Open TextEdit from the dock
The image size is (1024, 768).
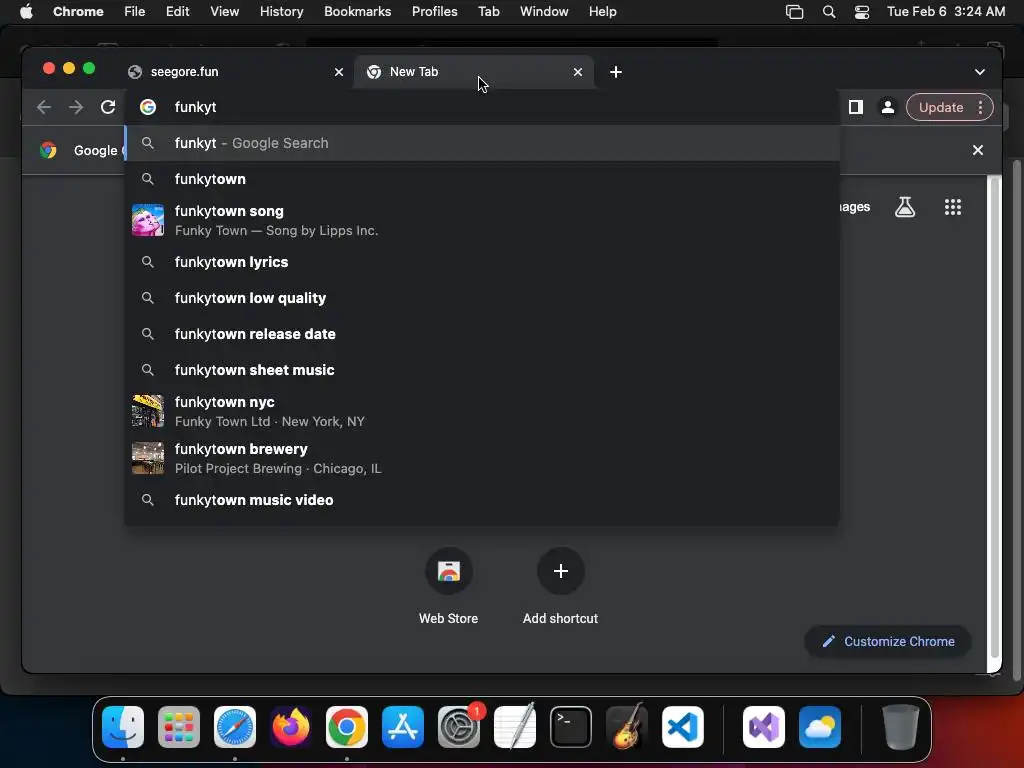click(515, 727)
